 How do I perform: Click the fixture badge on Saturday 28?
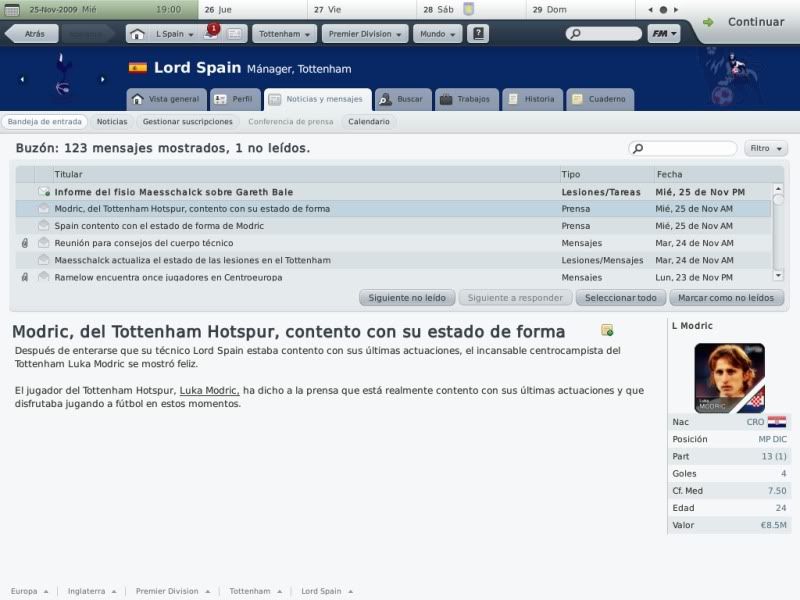(x=468, y=9)
